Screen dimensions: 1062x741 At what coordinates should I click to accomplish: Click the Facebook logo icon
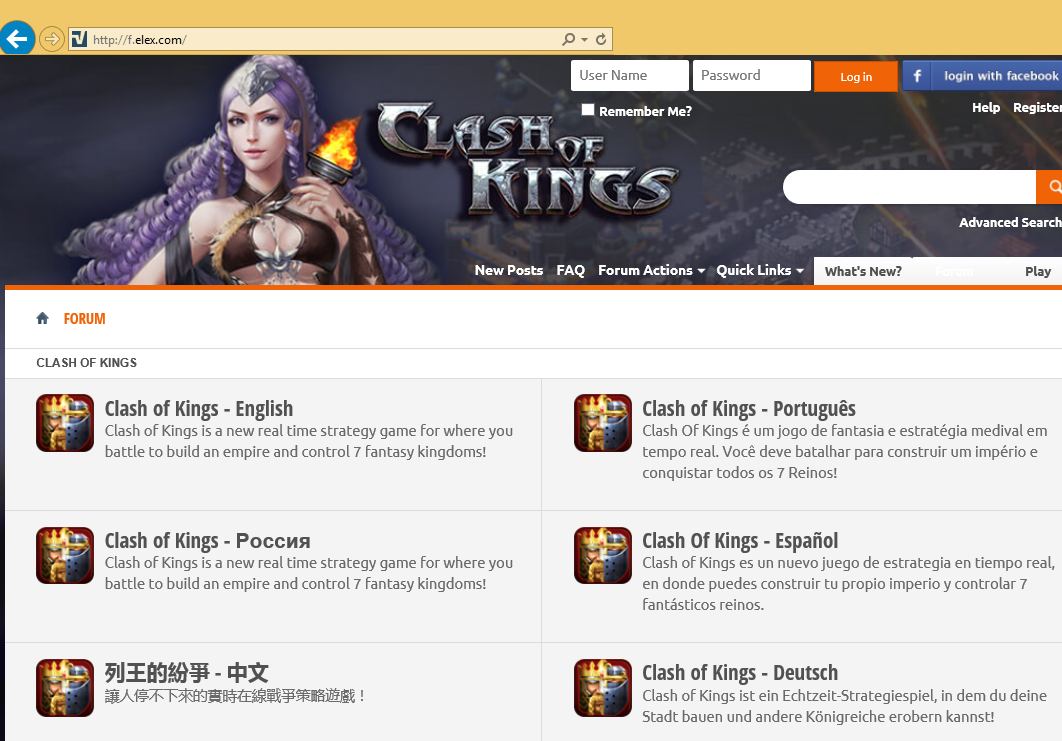[916, 76]
